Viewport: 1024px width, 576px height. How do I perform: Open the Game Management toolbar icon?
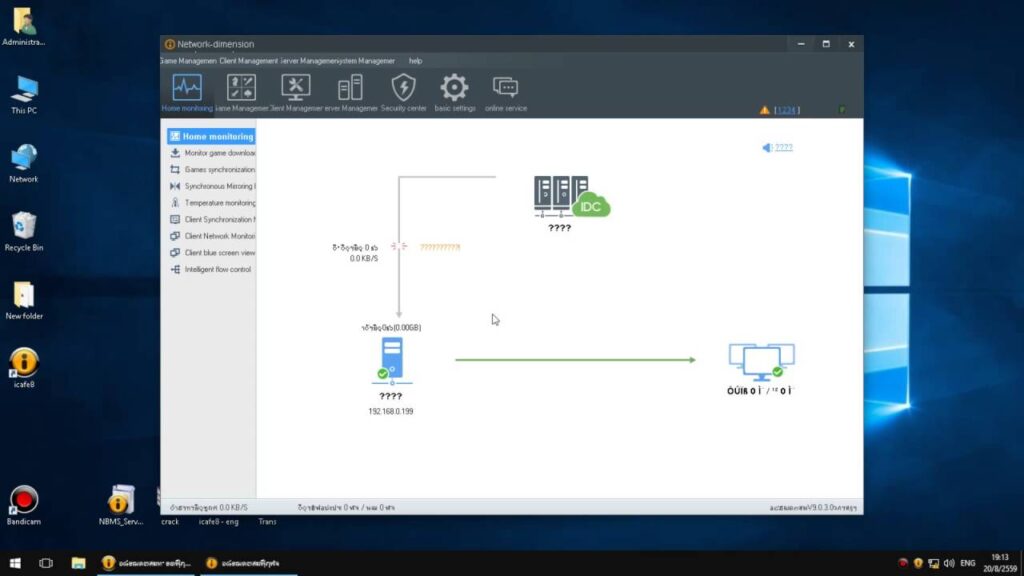click(x=241, y=92)
